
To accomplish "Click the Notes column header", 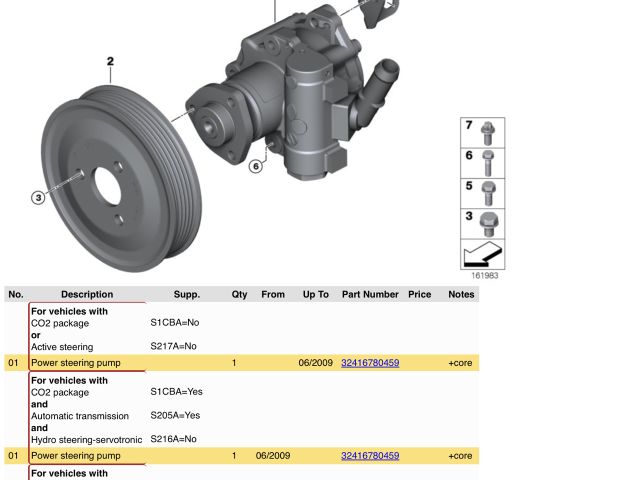I will click(x=461, y=295).
